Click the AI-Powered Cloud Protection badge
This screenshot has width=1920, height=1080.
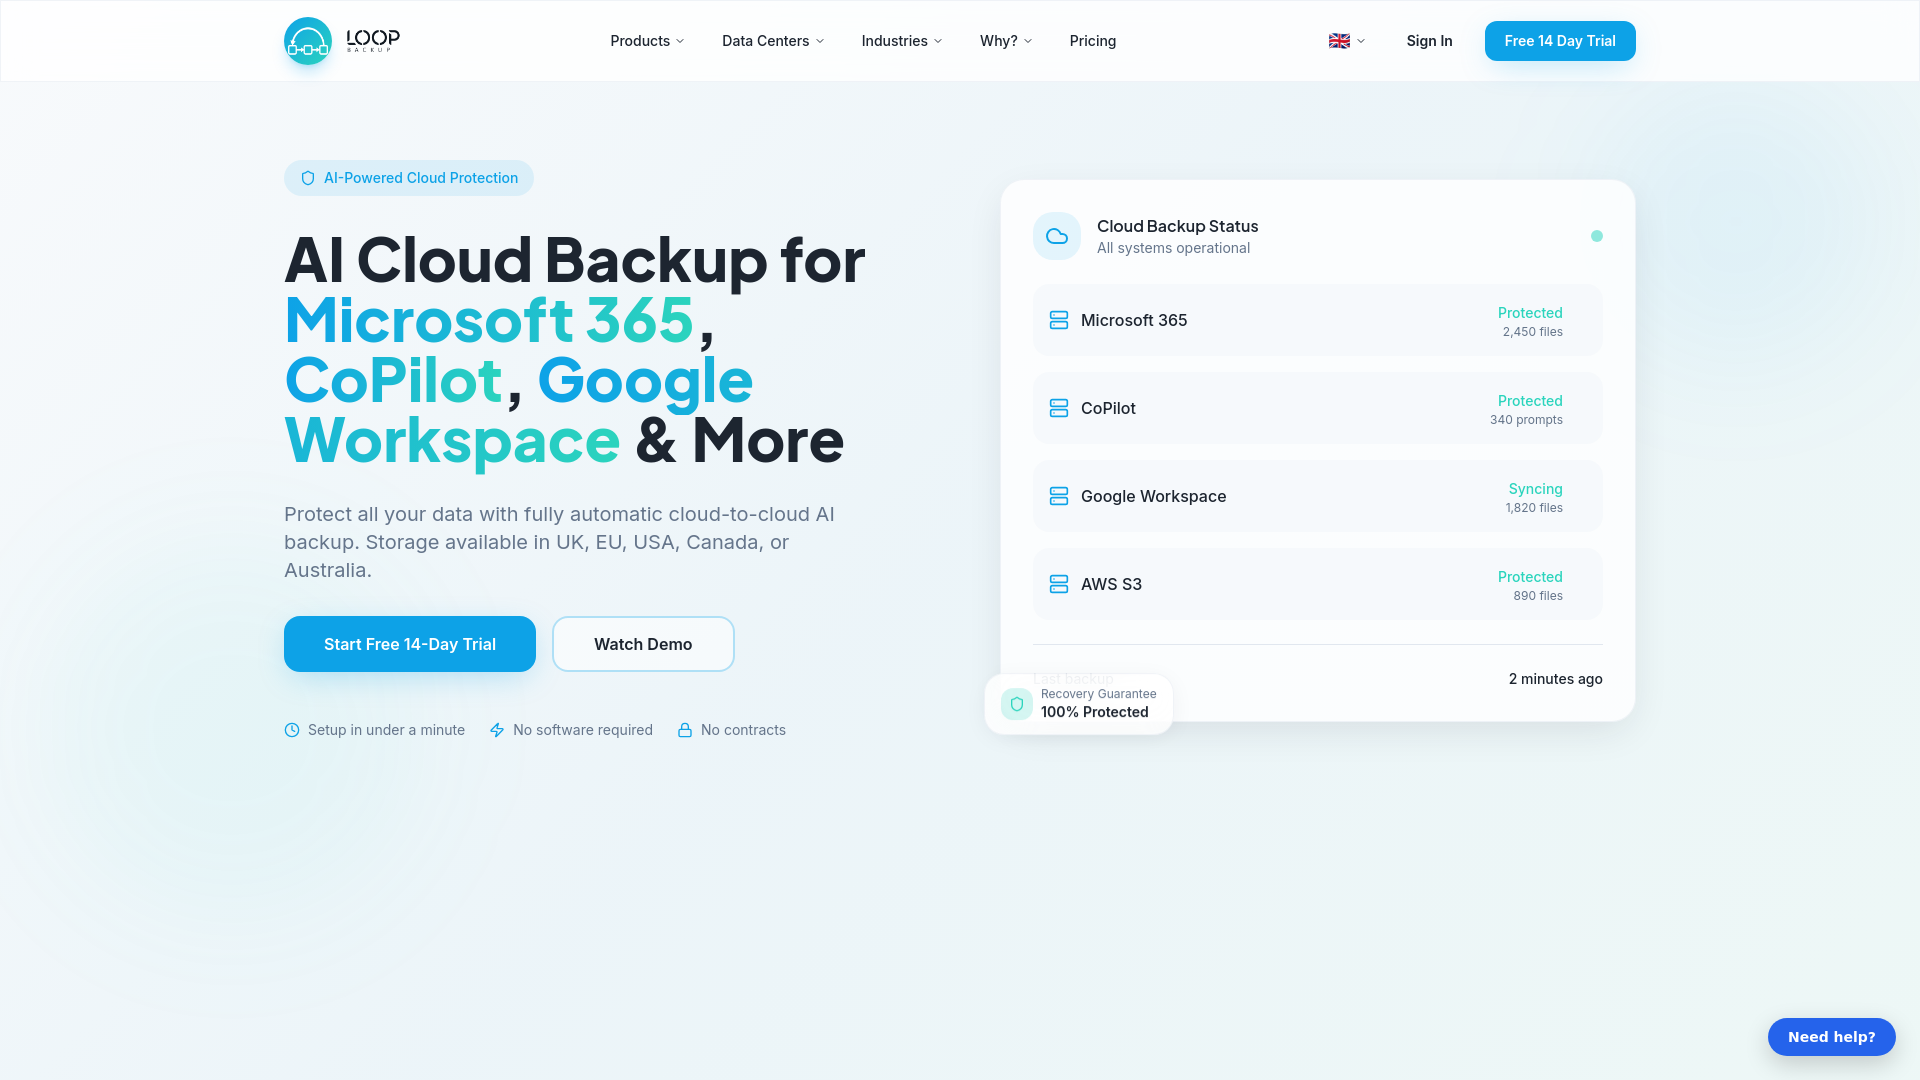409,178
